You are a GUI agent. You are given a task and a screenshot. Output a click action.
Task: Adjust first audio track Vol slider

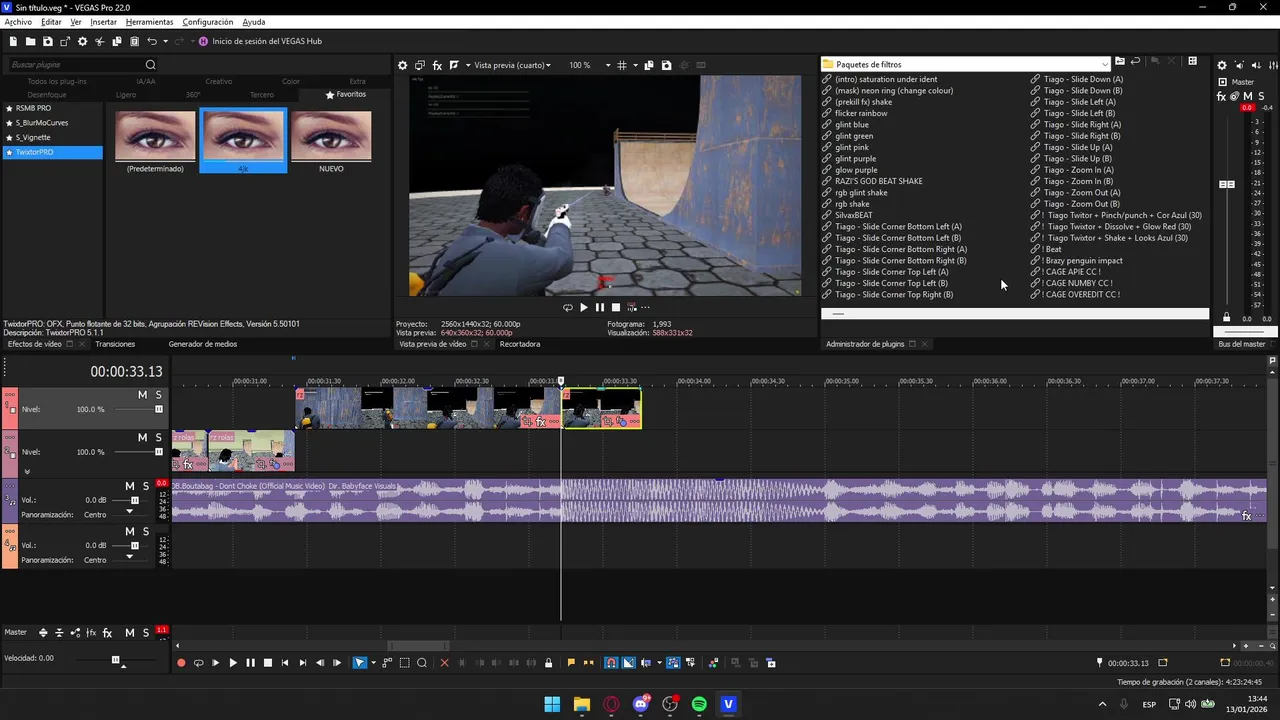(135, 500)
